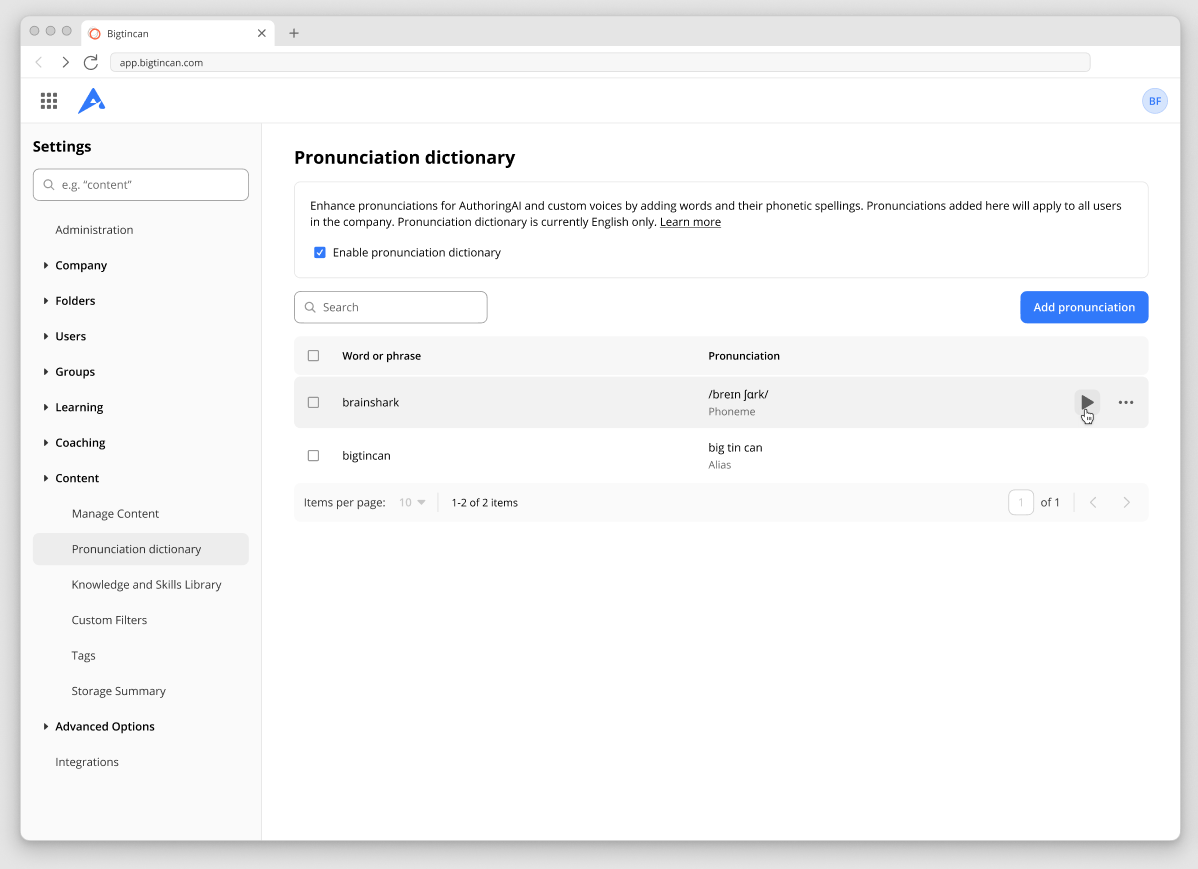Image resolution: width=1198 pixels, height=869 pixels.
Task: Expand the Users settings section
Action: [x=46, y=336]
